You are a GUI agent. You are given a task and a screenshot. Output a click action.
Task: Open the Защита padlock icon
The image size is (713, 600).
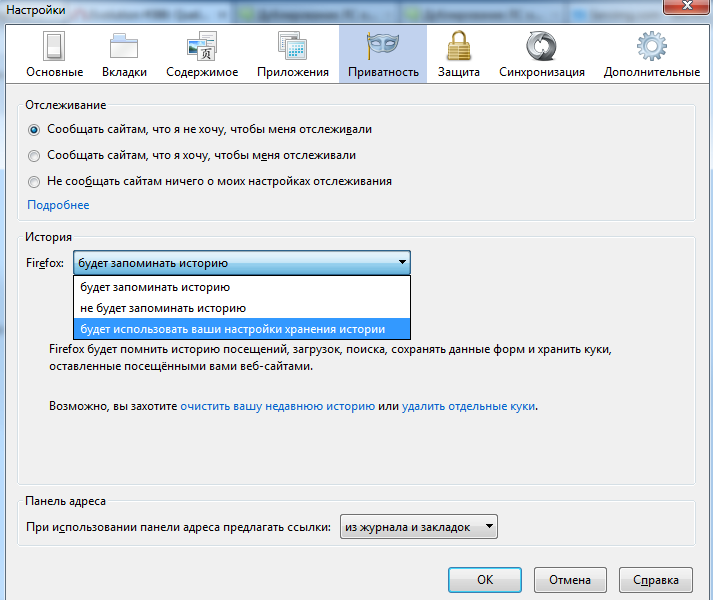(458, 46)
